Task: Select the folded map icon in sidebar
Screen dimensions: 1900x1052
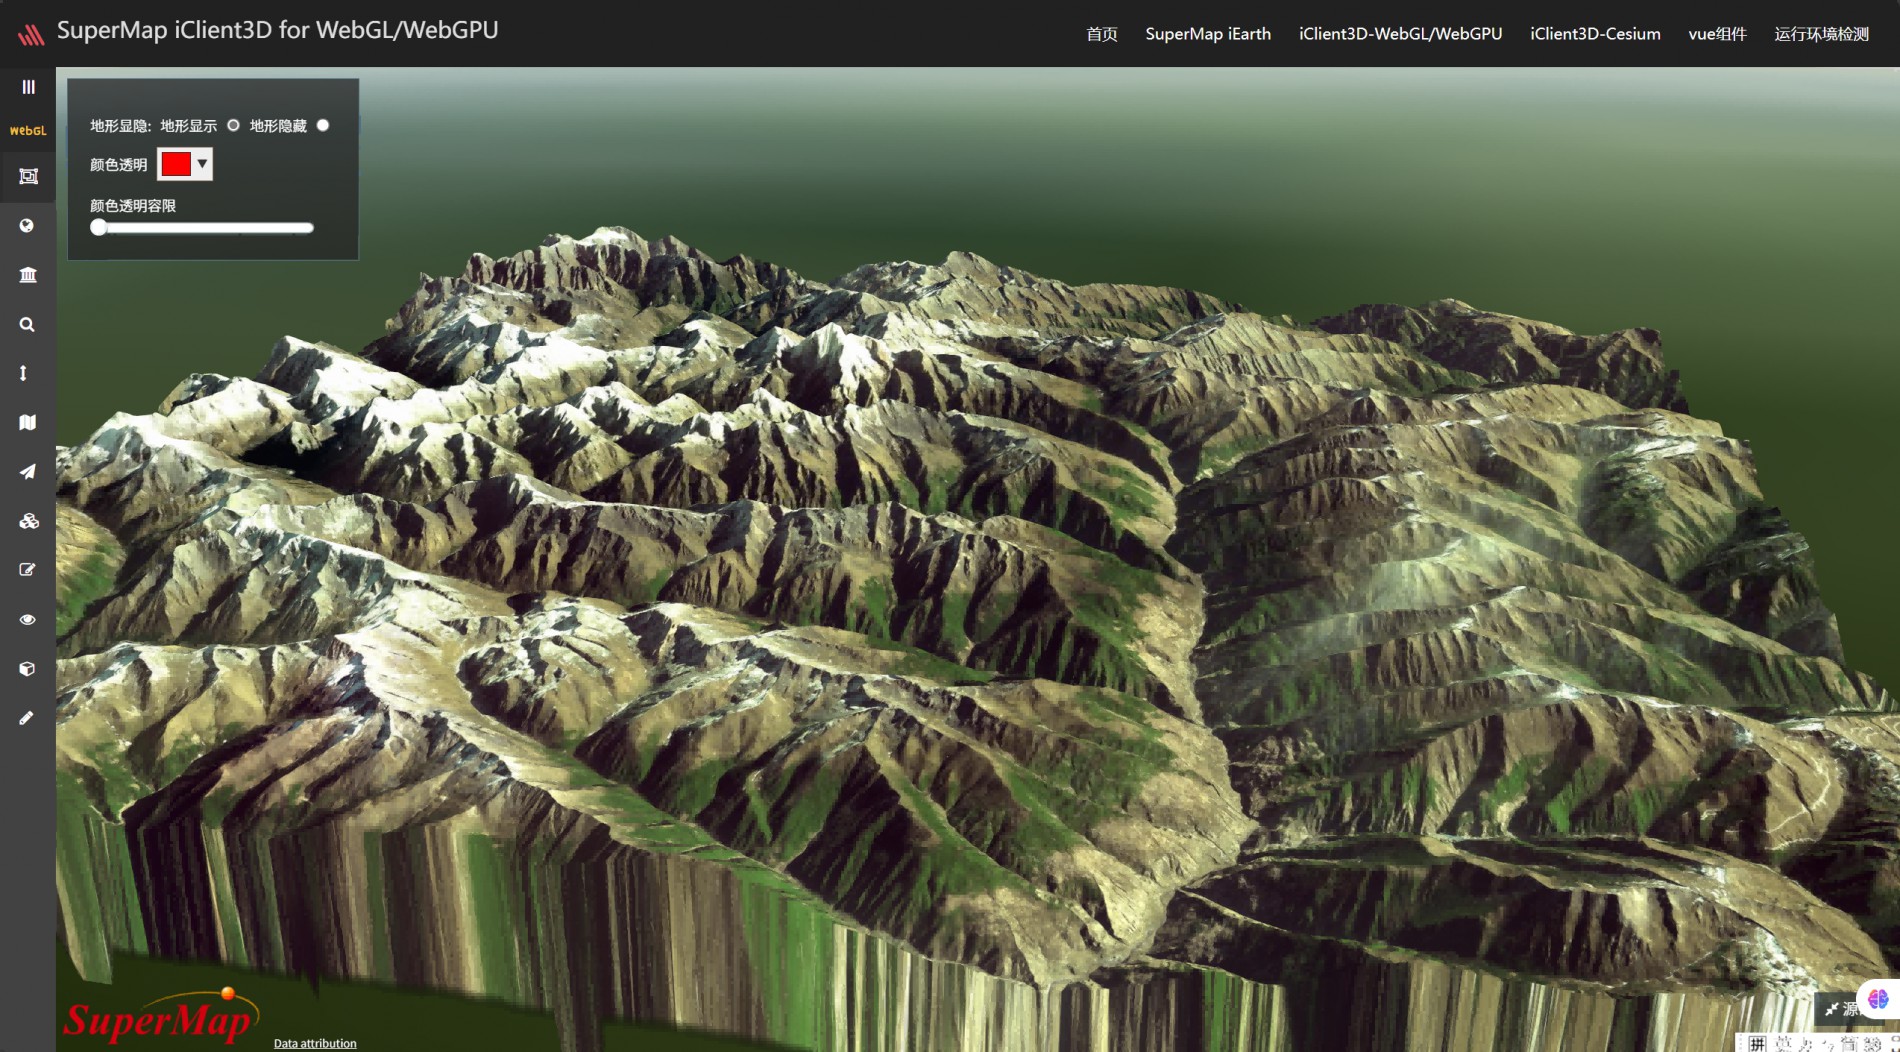Action: (x=27, y=422)
